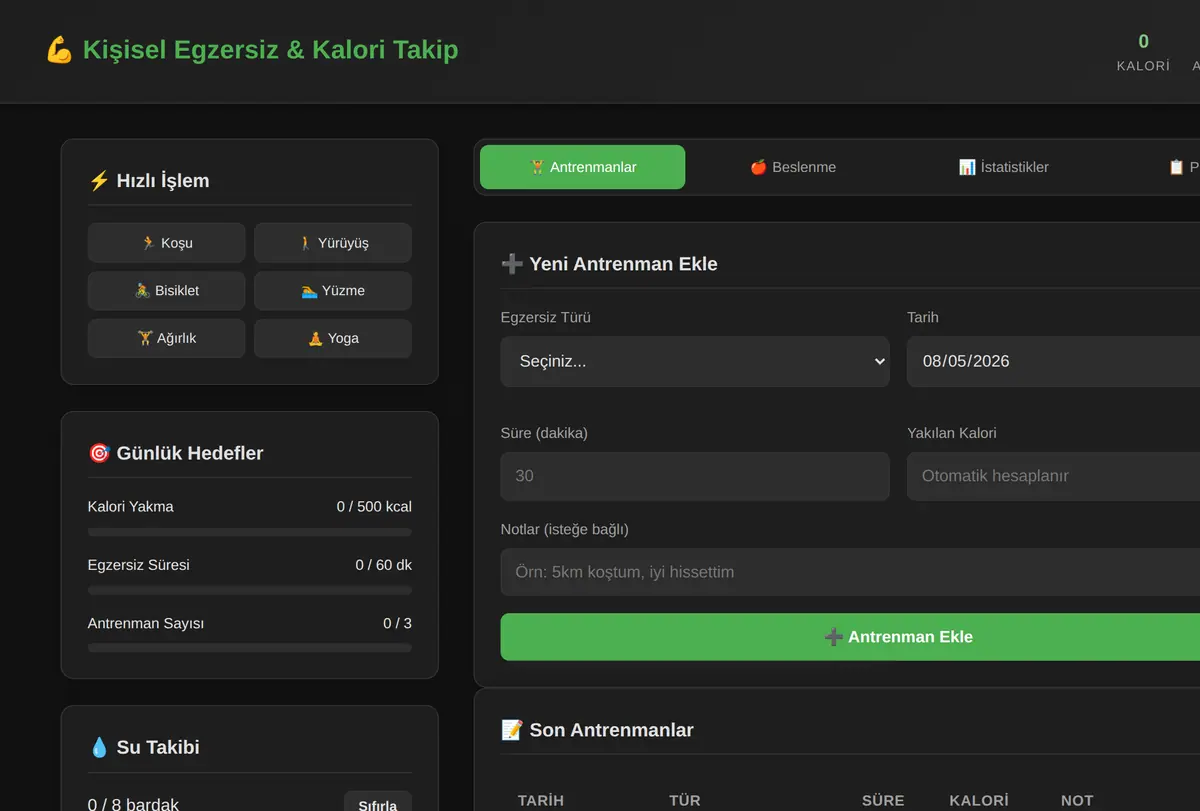Image resolution: width=1200 pixels, height=811 pixels.
Task: Click the NOT column header
Action: tap(1077, 800)
